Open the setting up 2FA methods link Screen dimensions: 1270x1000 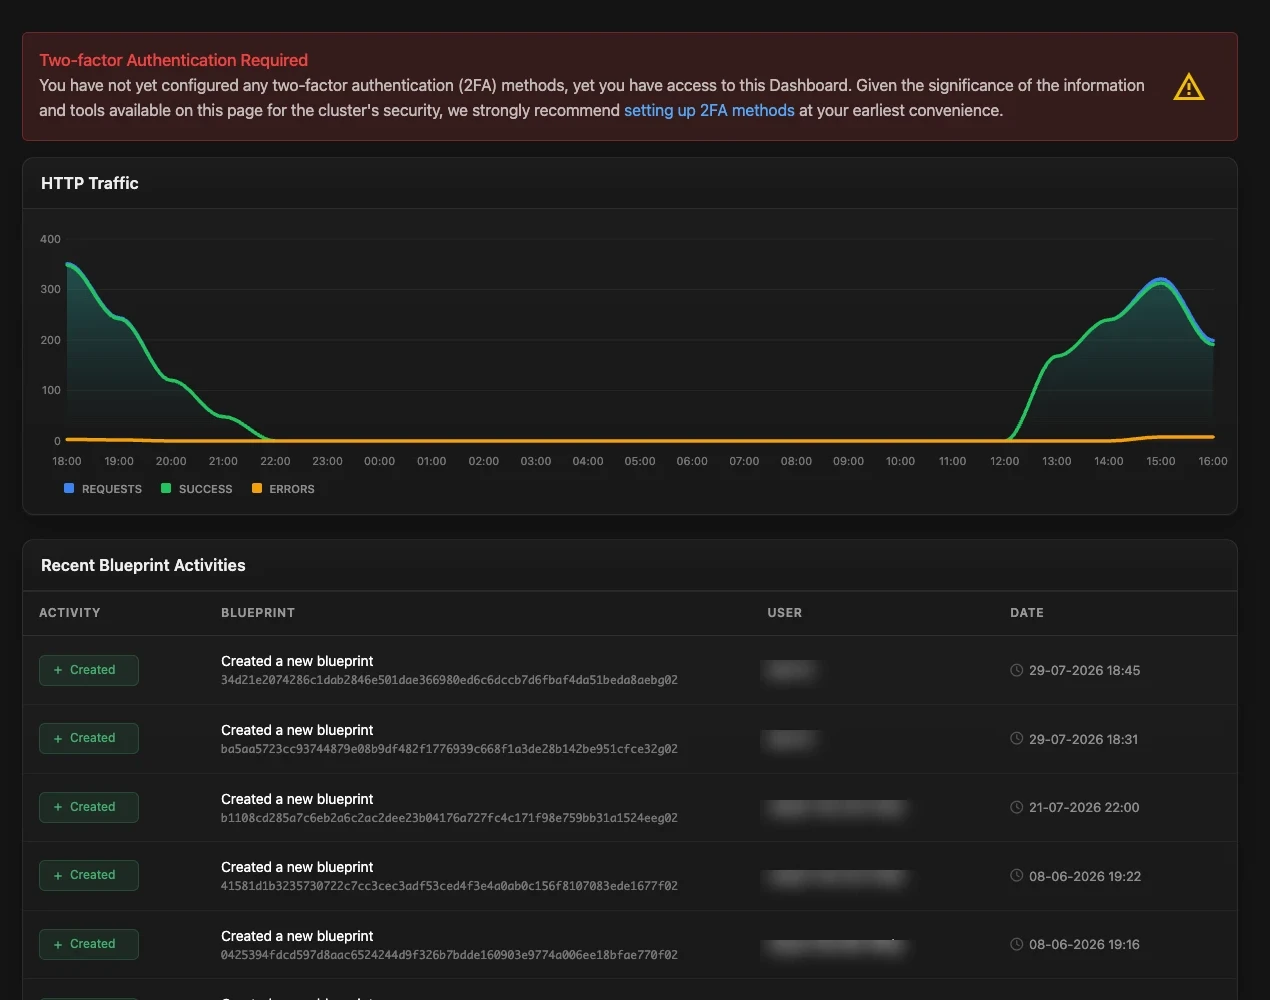click(x=709, y=110)
